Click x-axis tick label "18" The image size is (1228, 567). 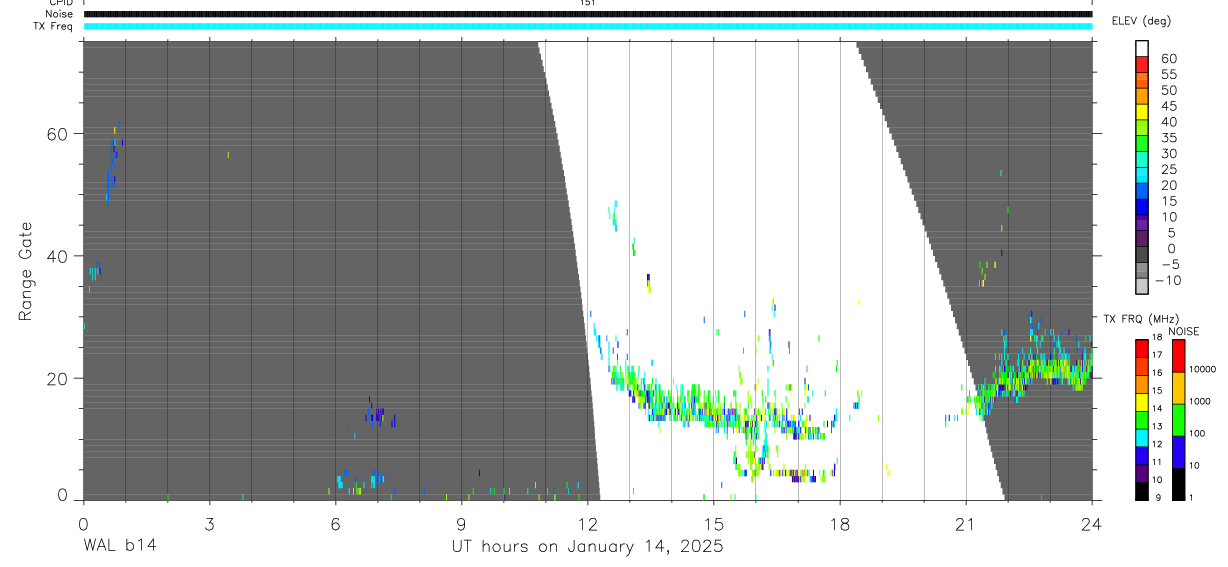tap(839, 523)
